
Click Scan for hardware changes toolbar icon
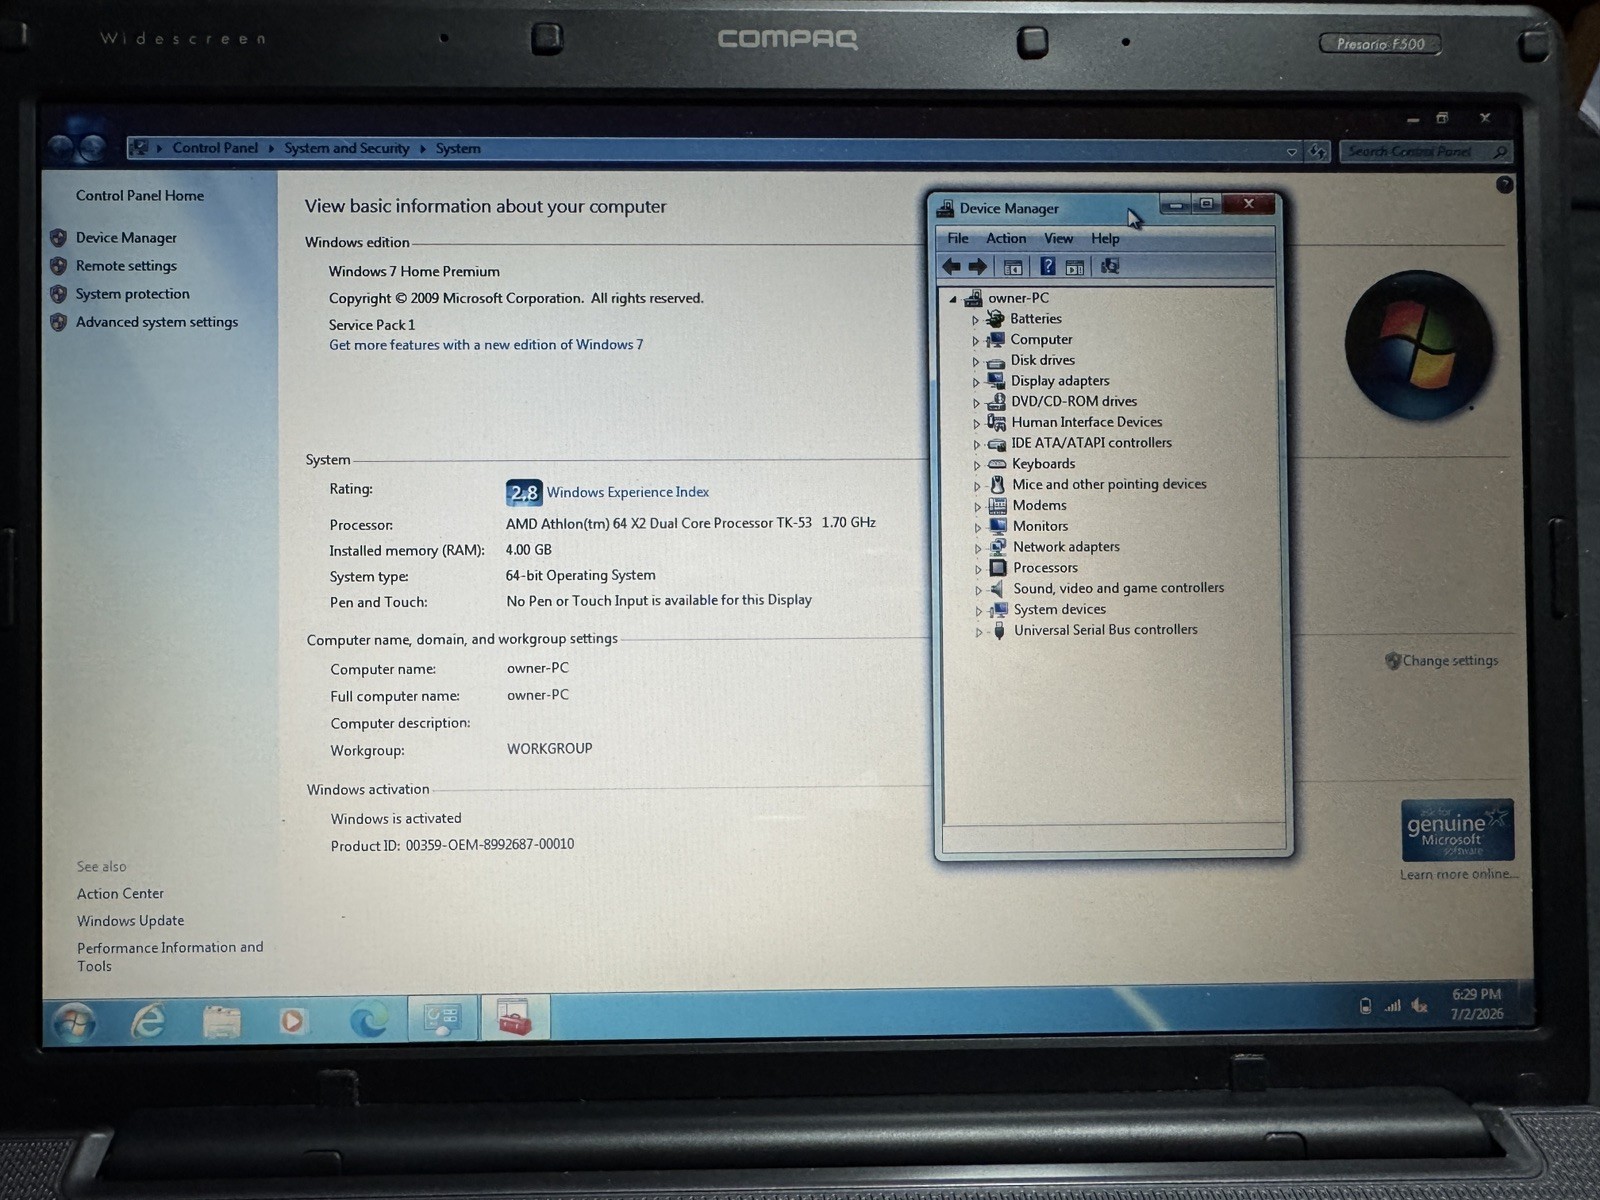(x=1110, y=266)
